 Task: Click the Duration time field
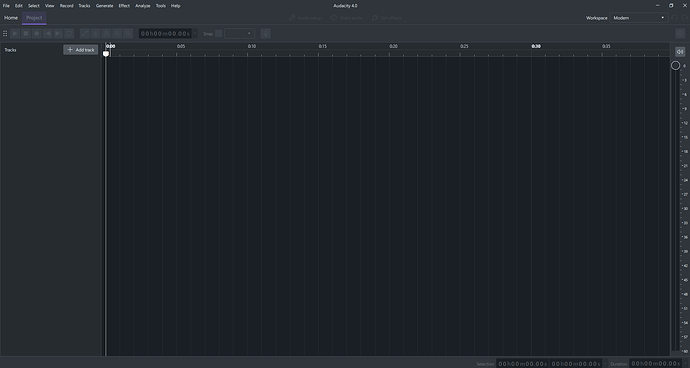point(656,364)
